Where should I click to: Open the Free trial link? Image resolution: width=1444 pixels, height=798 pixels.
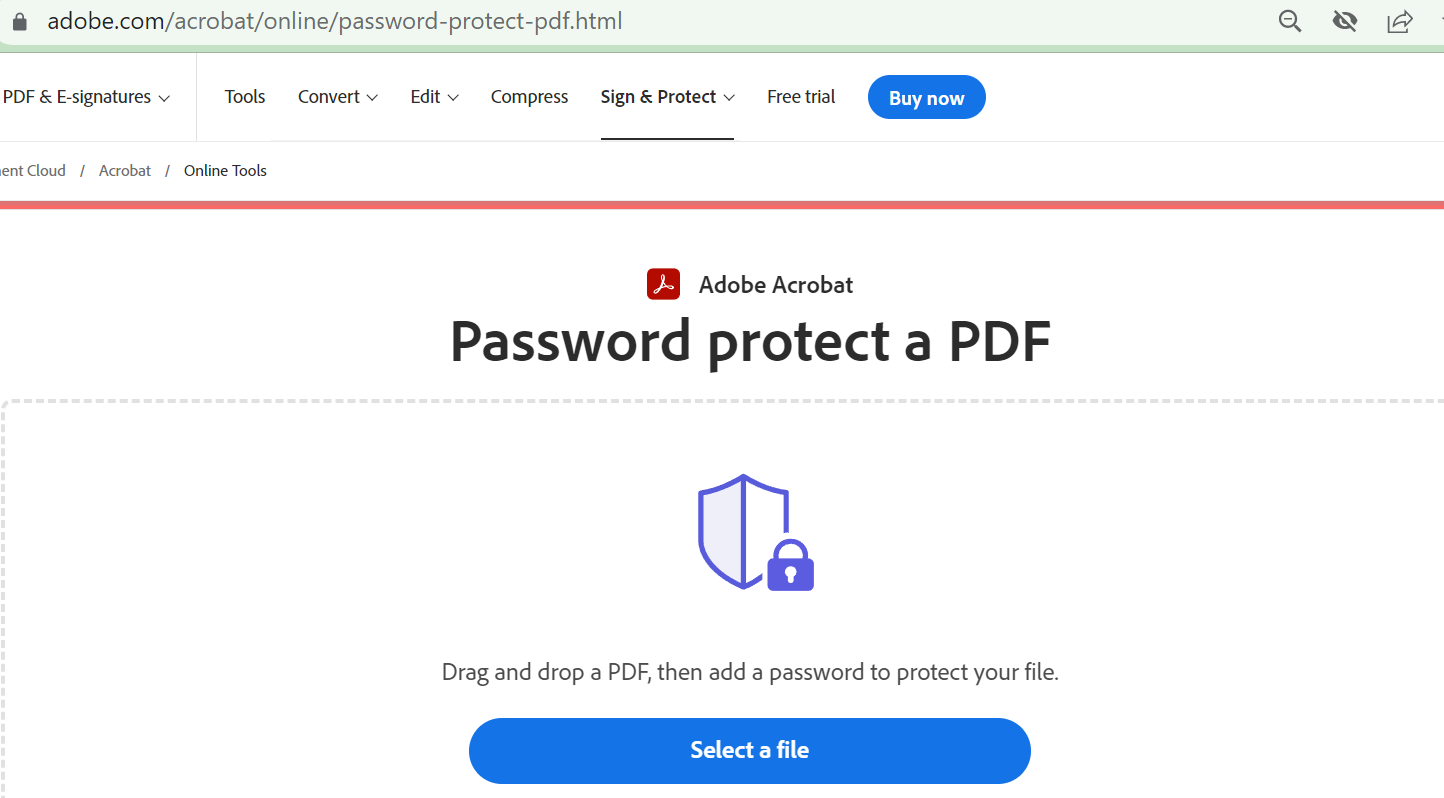coord(801,97)
